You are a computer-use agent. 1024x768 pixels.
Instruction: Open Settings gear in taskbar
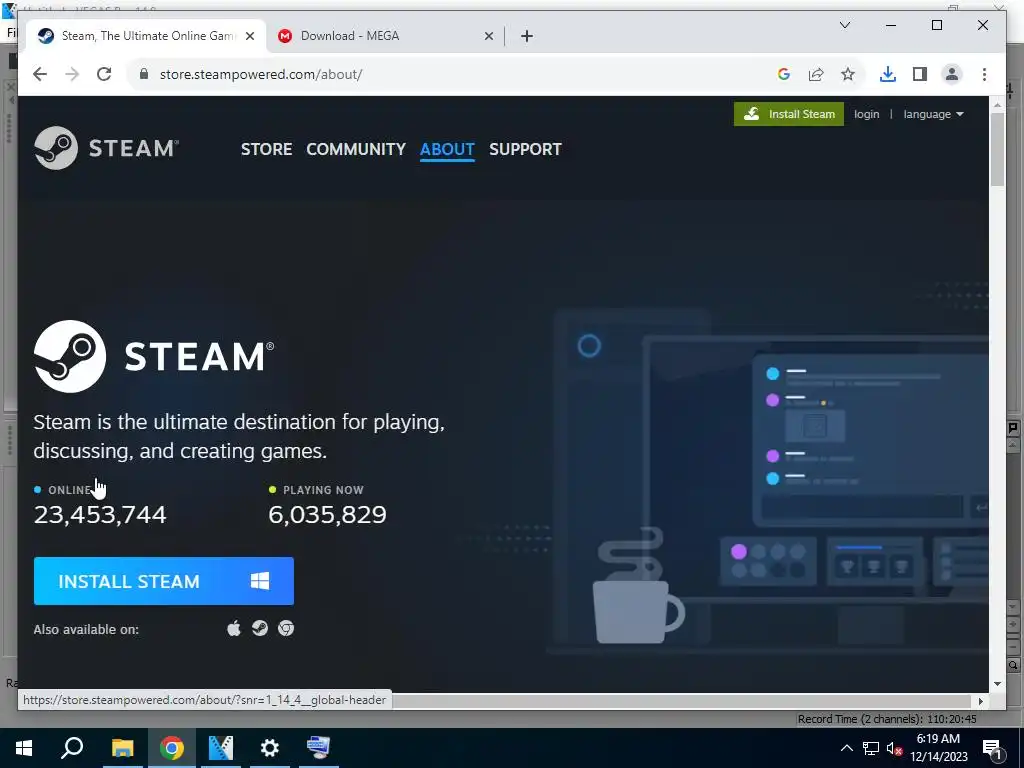[x=270, y=748]
